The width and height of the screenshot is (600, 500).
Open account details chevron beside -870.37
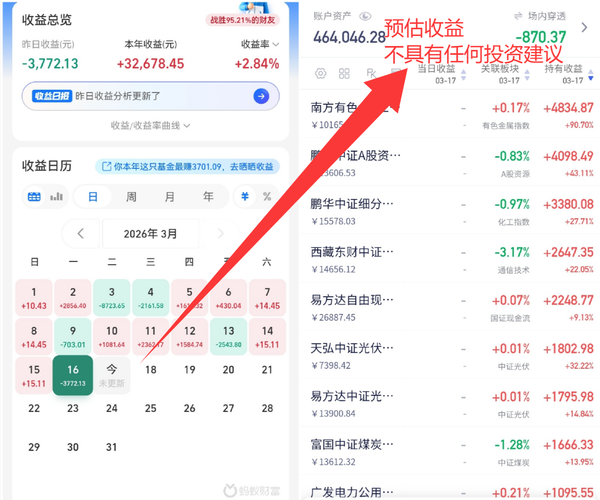pos(584,27)
